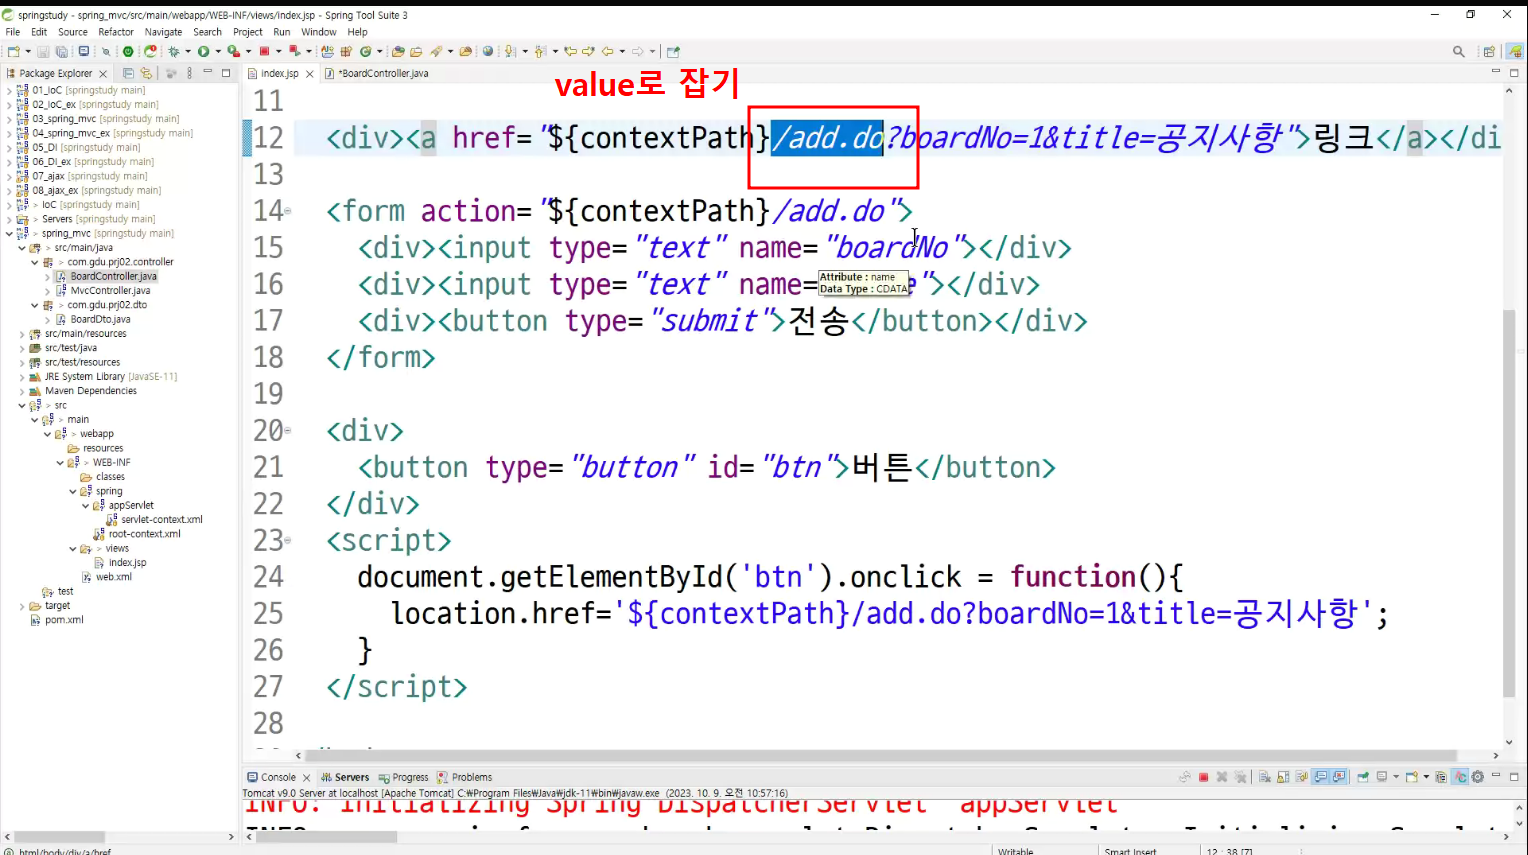Screen dimensions: 1528x855
Task: Terminate the server with console red square
Action: tap(1203, 777)
